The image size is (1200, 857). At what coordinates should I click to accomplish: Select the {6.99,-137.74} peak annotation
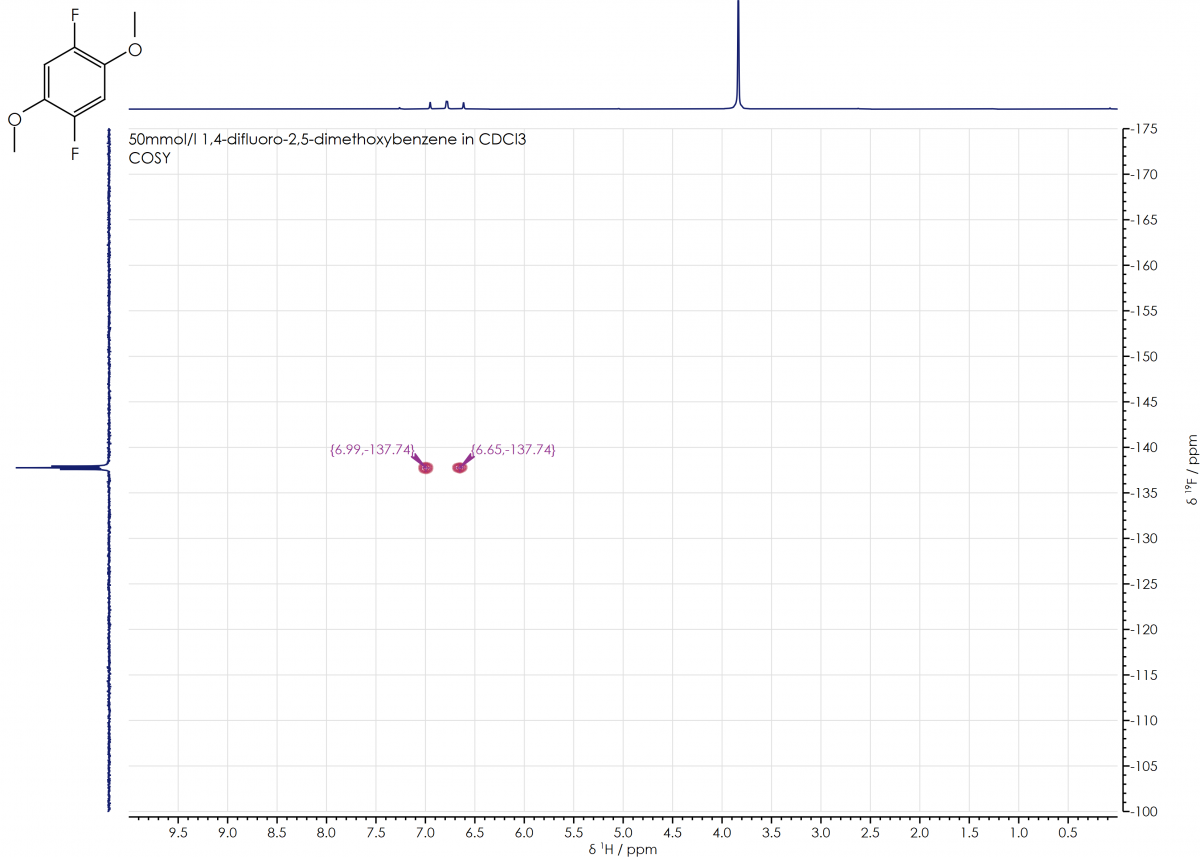[x=371, y=450]
